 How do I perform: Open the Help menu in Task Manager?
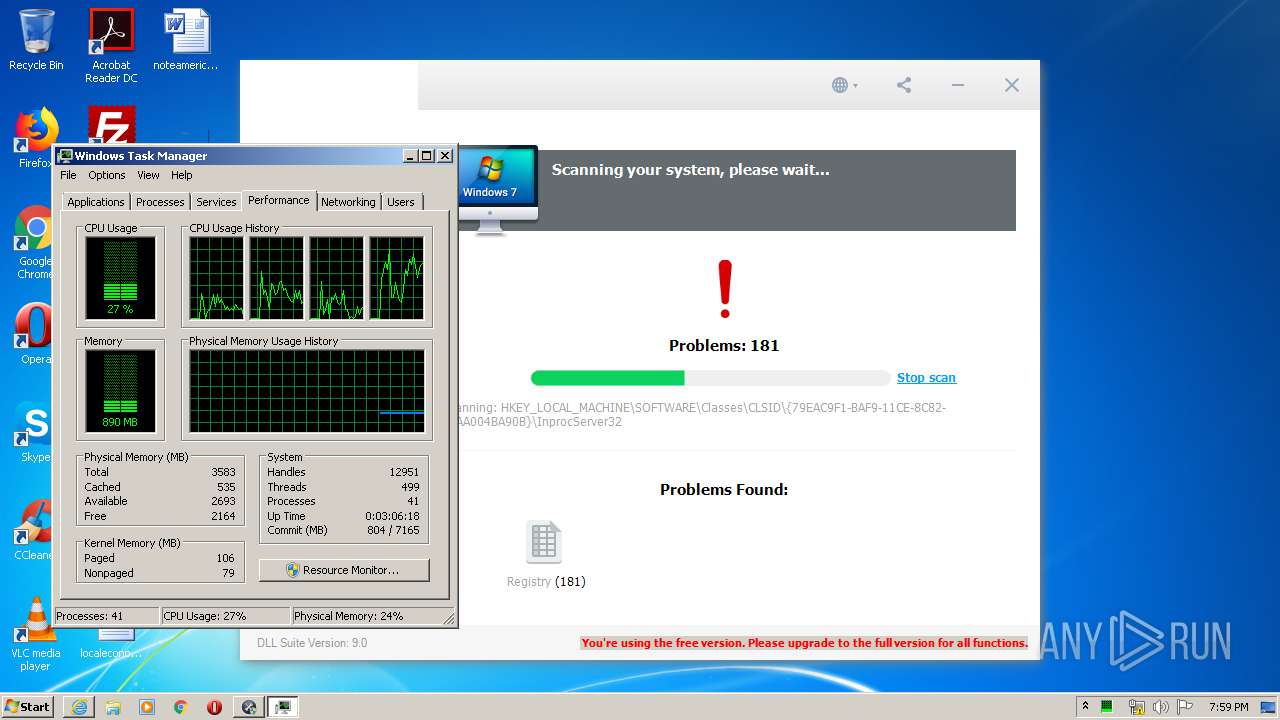click(x=182, y=175)
